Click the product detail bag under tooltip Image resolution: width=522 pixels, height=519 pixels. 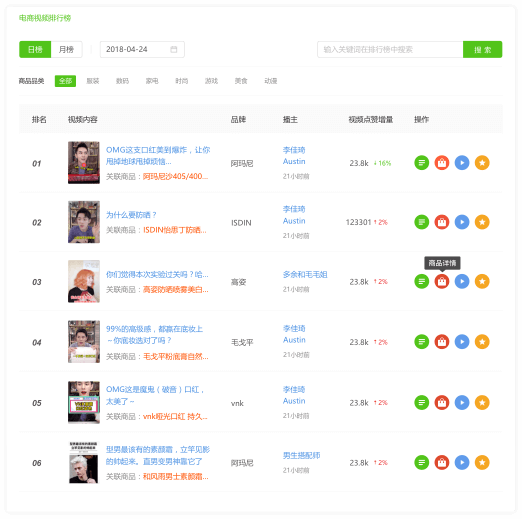442,281
